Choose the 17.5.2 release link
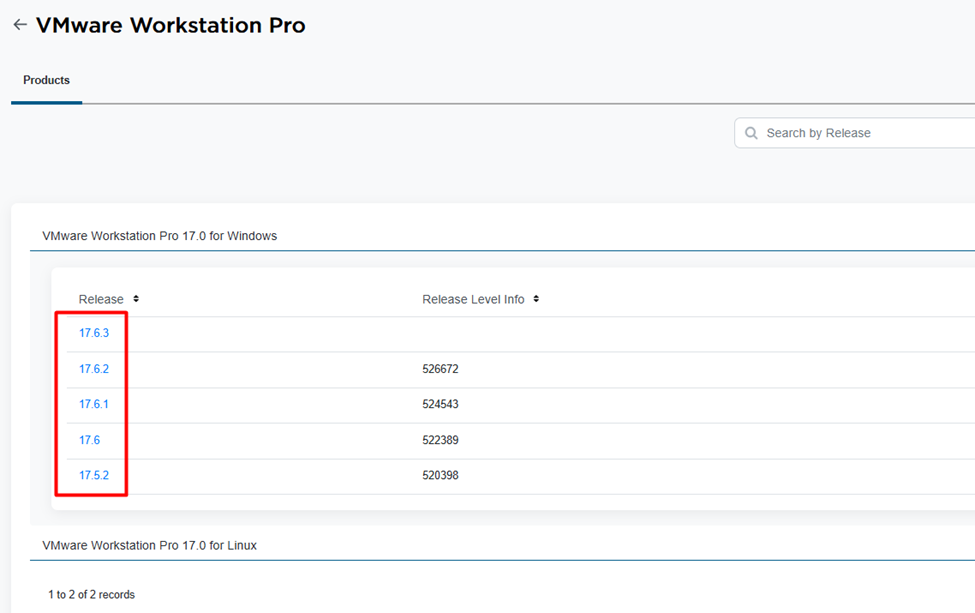Screen dimensions: 975x613 94,475
